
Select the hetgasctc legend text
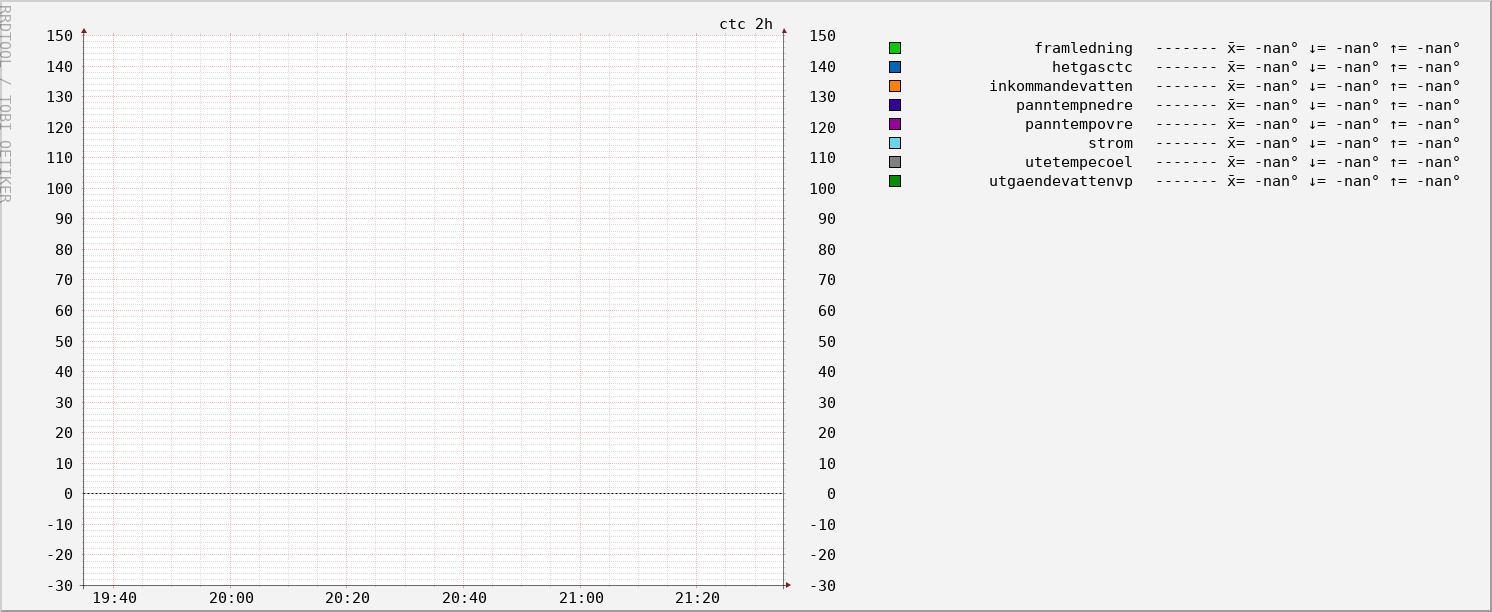tap(1092, 67)
